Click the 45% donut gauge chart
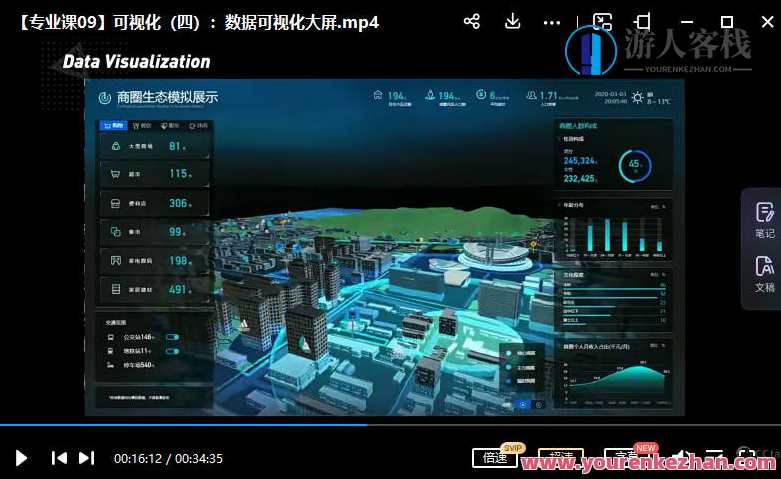 click(x=635, y=166)
